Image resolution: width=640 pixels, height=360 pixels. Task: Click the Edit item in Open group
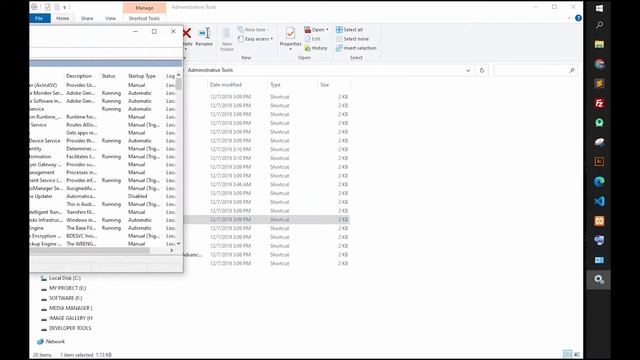click(313, 39)
